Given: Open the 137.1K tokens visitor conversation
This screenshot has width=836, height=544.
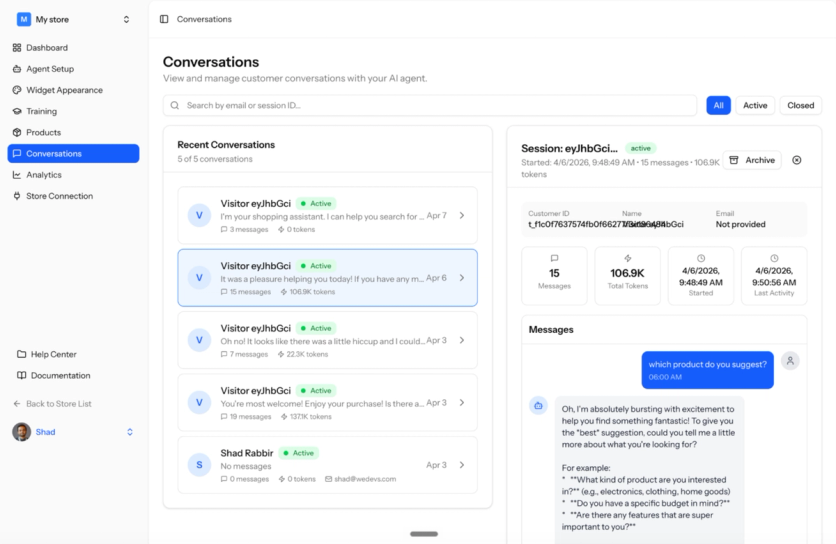Looking at the screenshot, I should click(327, 403).
